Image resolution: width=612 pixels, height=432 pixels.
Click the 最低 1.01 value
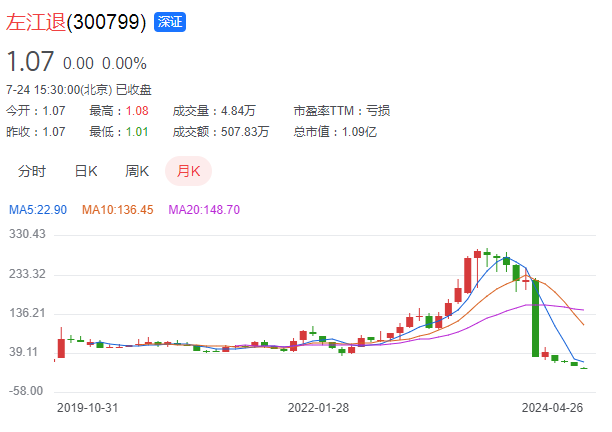click(x=137, y=132)
